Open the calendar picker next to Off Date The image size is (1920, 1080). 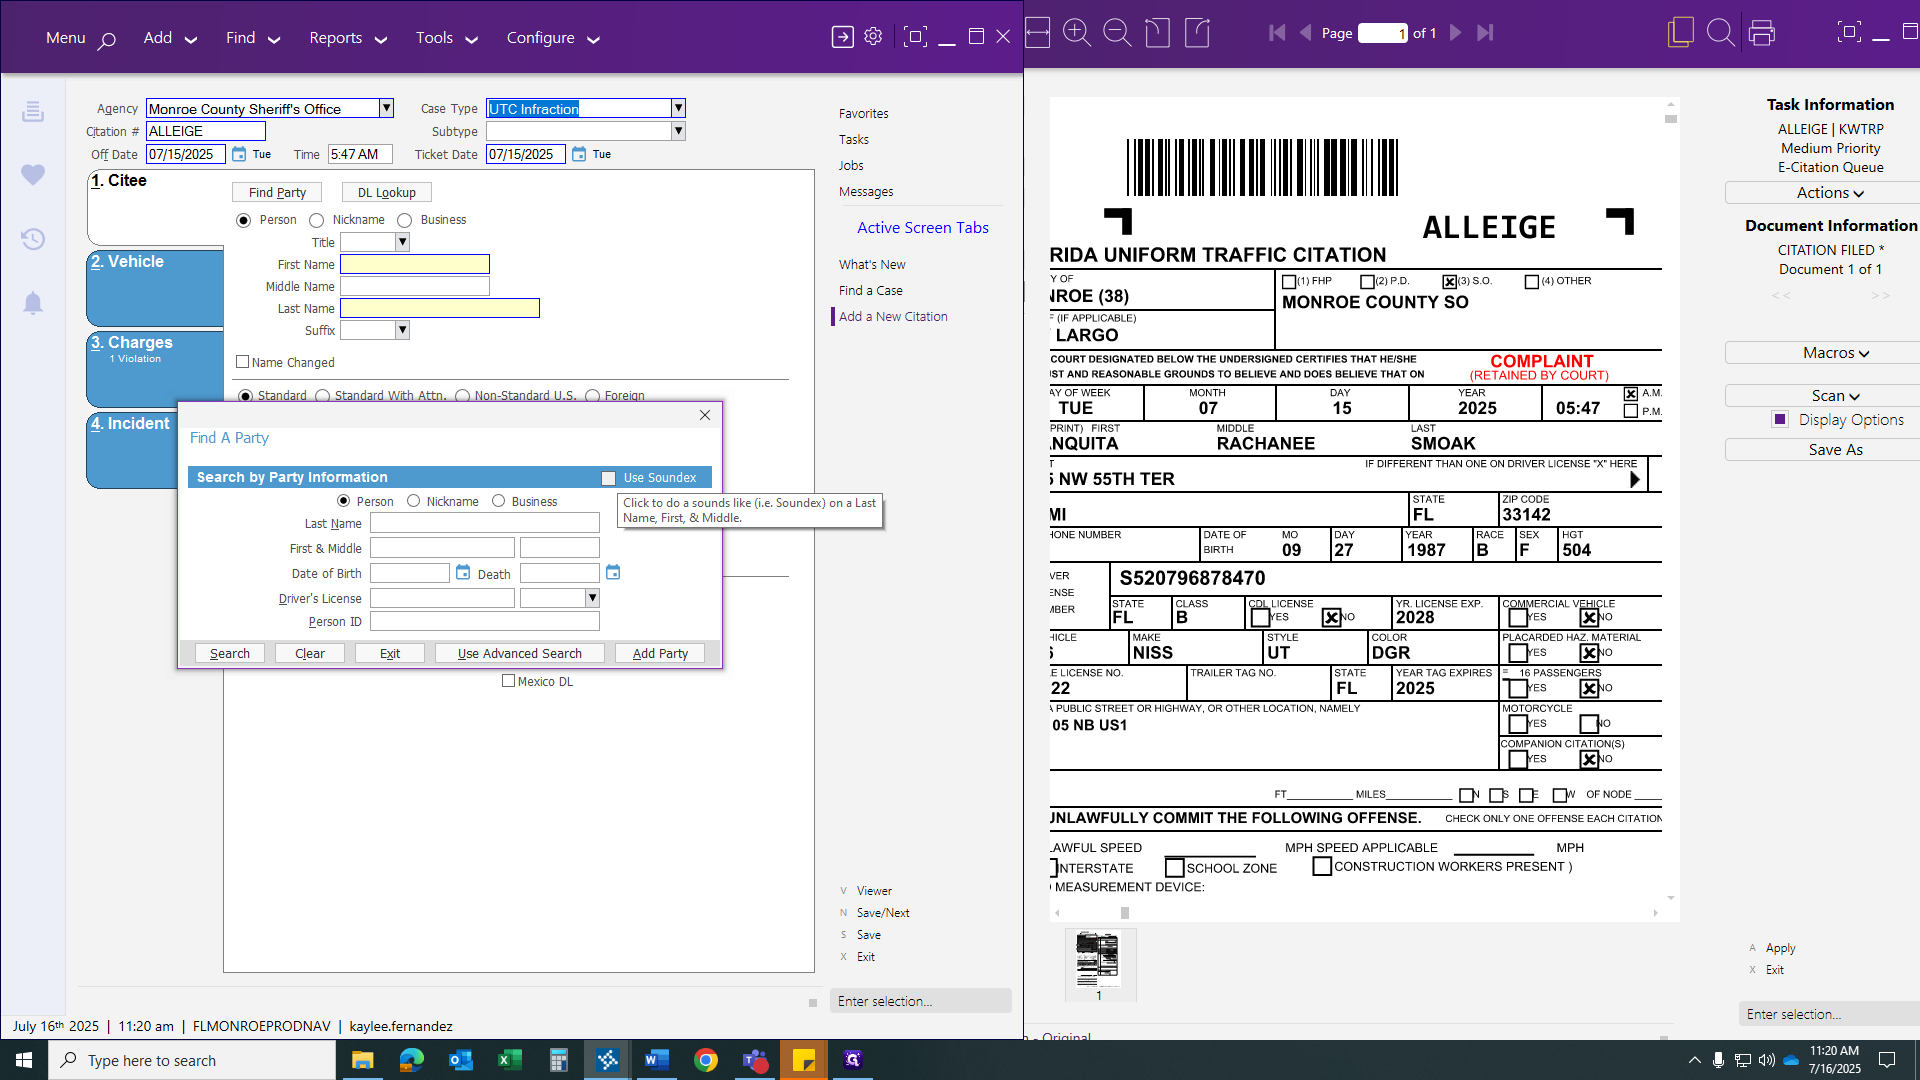click(239, 154)
